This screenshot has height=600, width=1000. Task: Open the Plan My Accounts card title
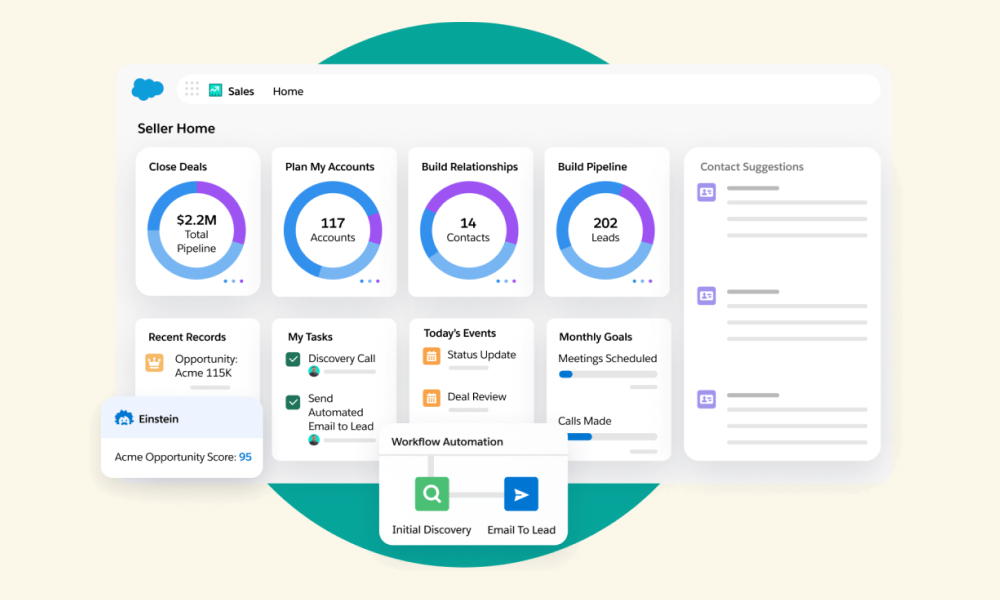tap(330, 166)
